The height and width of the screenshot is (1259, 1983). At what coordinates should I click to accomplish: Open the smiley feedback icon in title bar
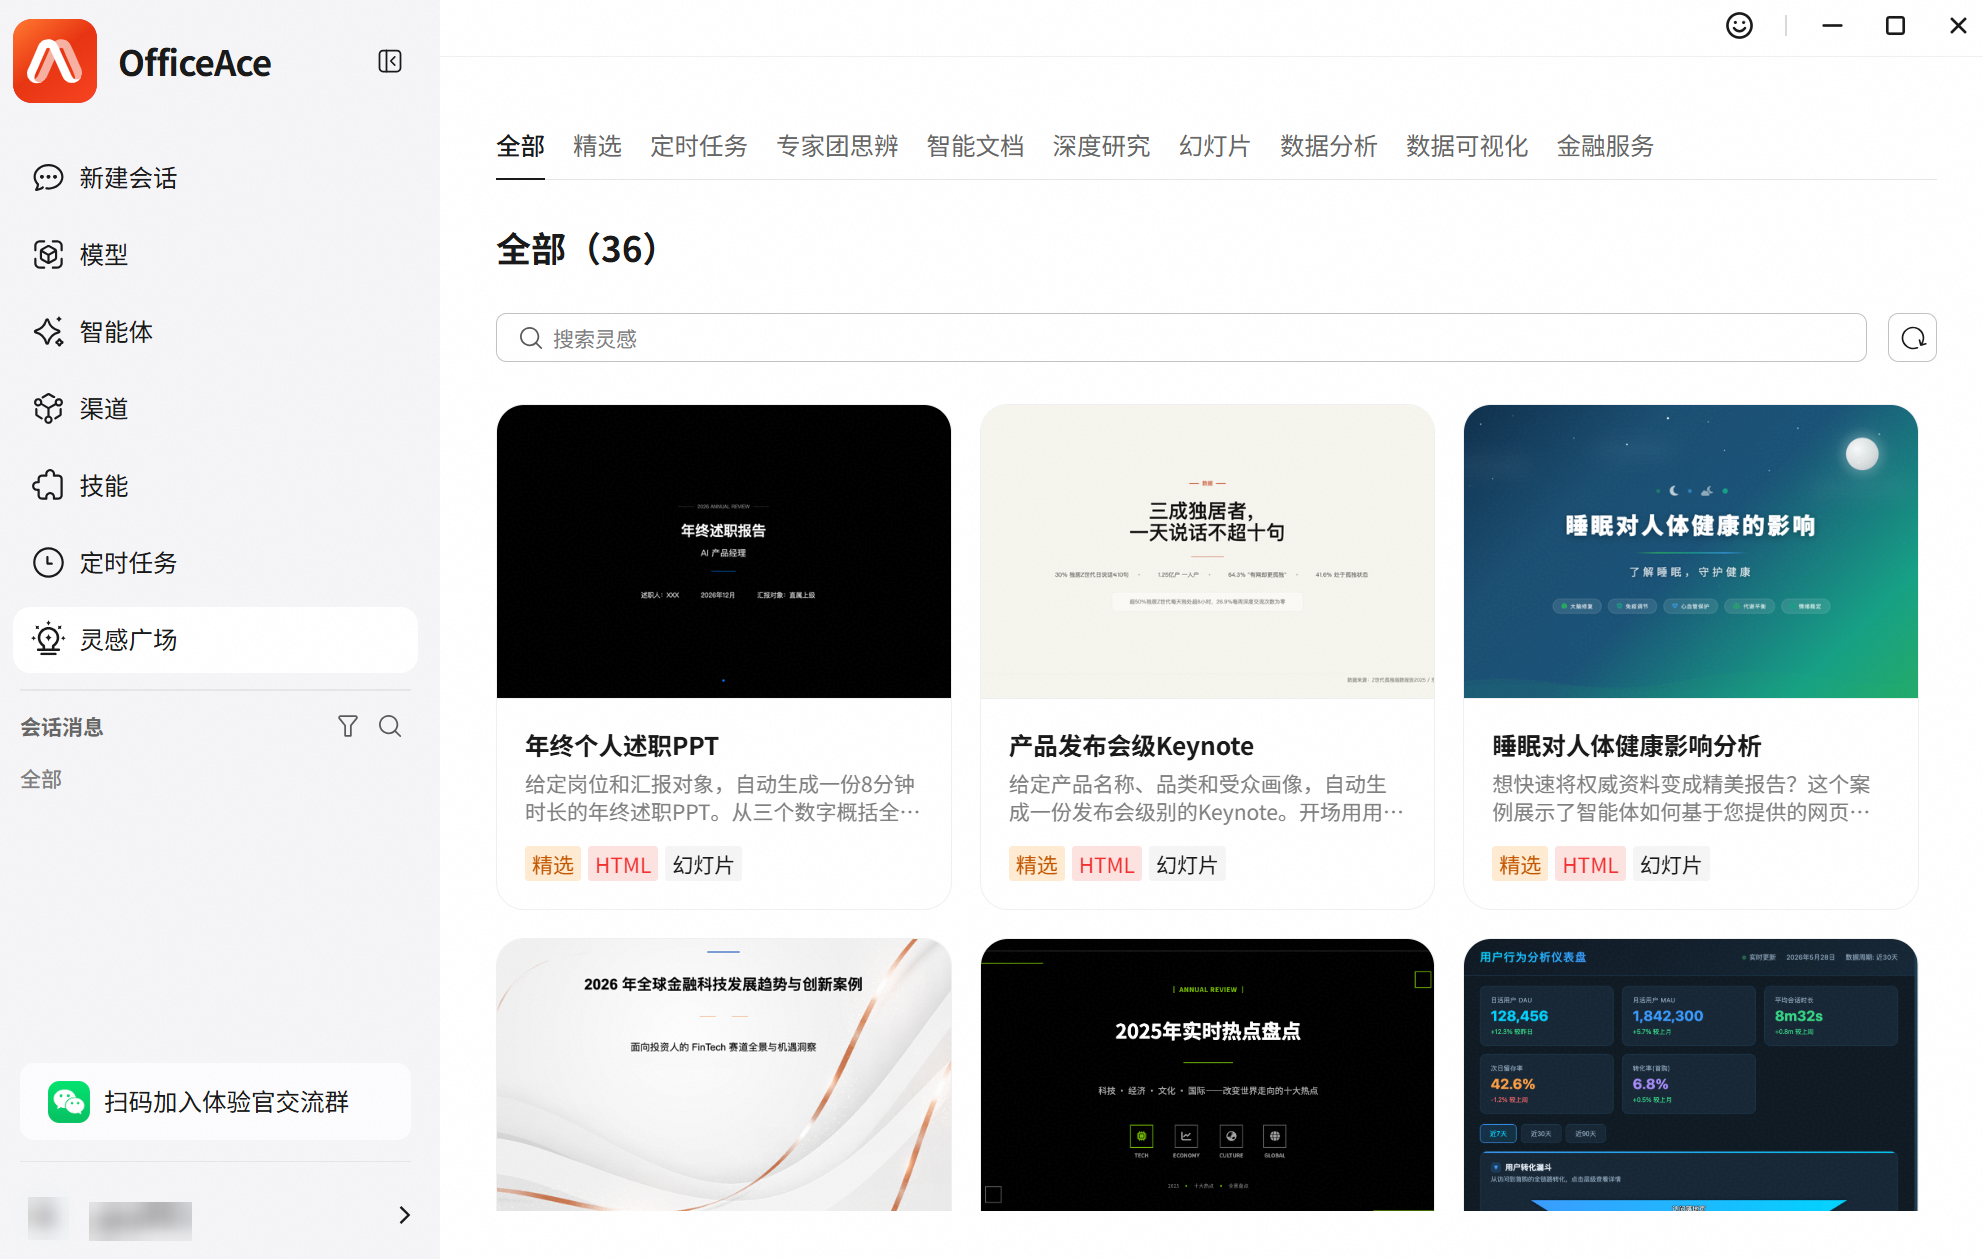[x=1739, y=26]
